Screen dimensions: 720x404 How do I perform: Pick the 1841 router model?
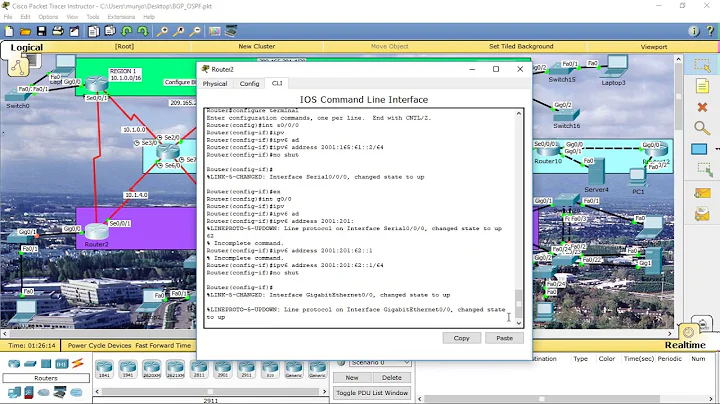click(x=104, y=369)
